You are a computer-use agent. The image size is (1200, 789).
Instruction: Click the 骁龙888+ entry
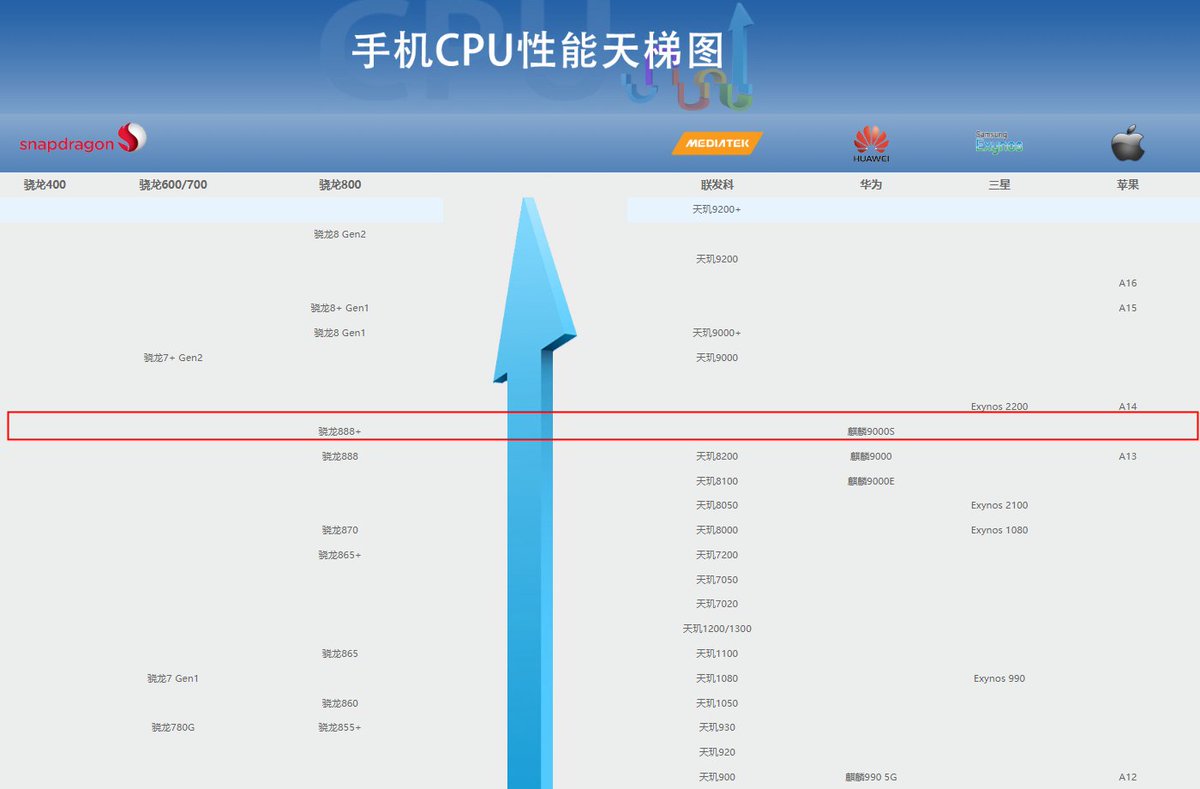[340, 432]
